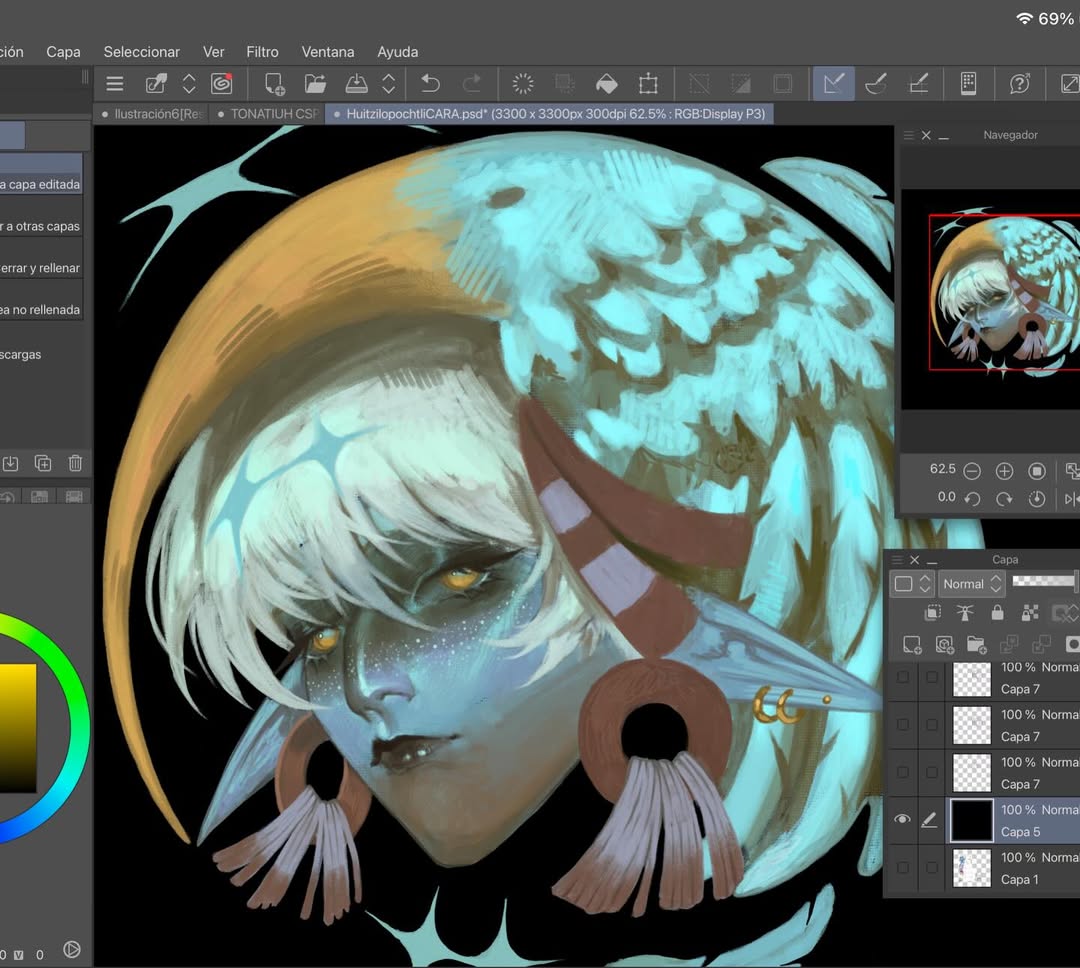Open touch gesture settings icon
Image resolution: width=1080 pixels, height=968 pixels.
(x=968, y=84)
